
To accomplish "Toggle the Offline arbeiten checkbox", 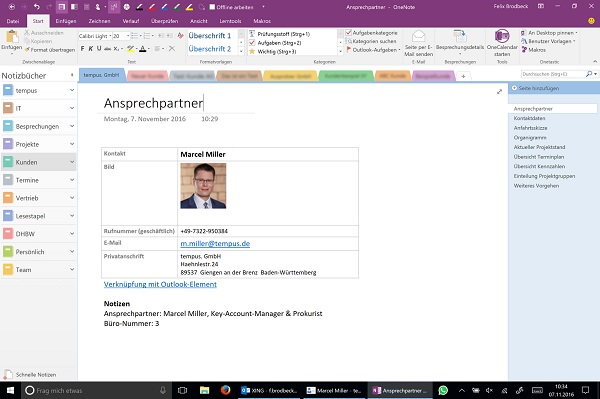I will point(212,7).
